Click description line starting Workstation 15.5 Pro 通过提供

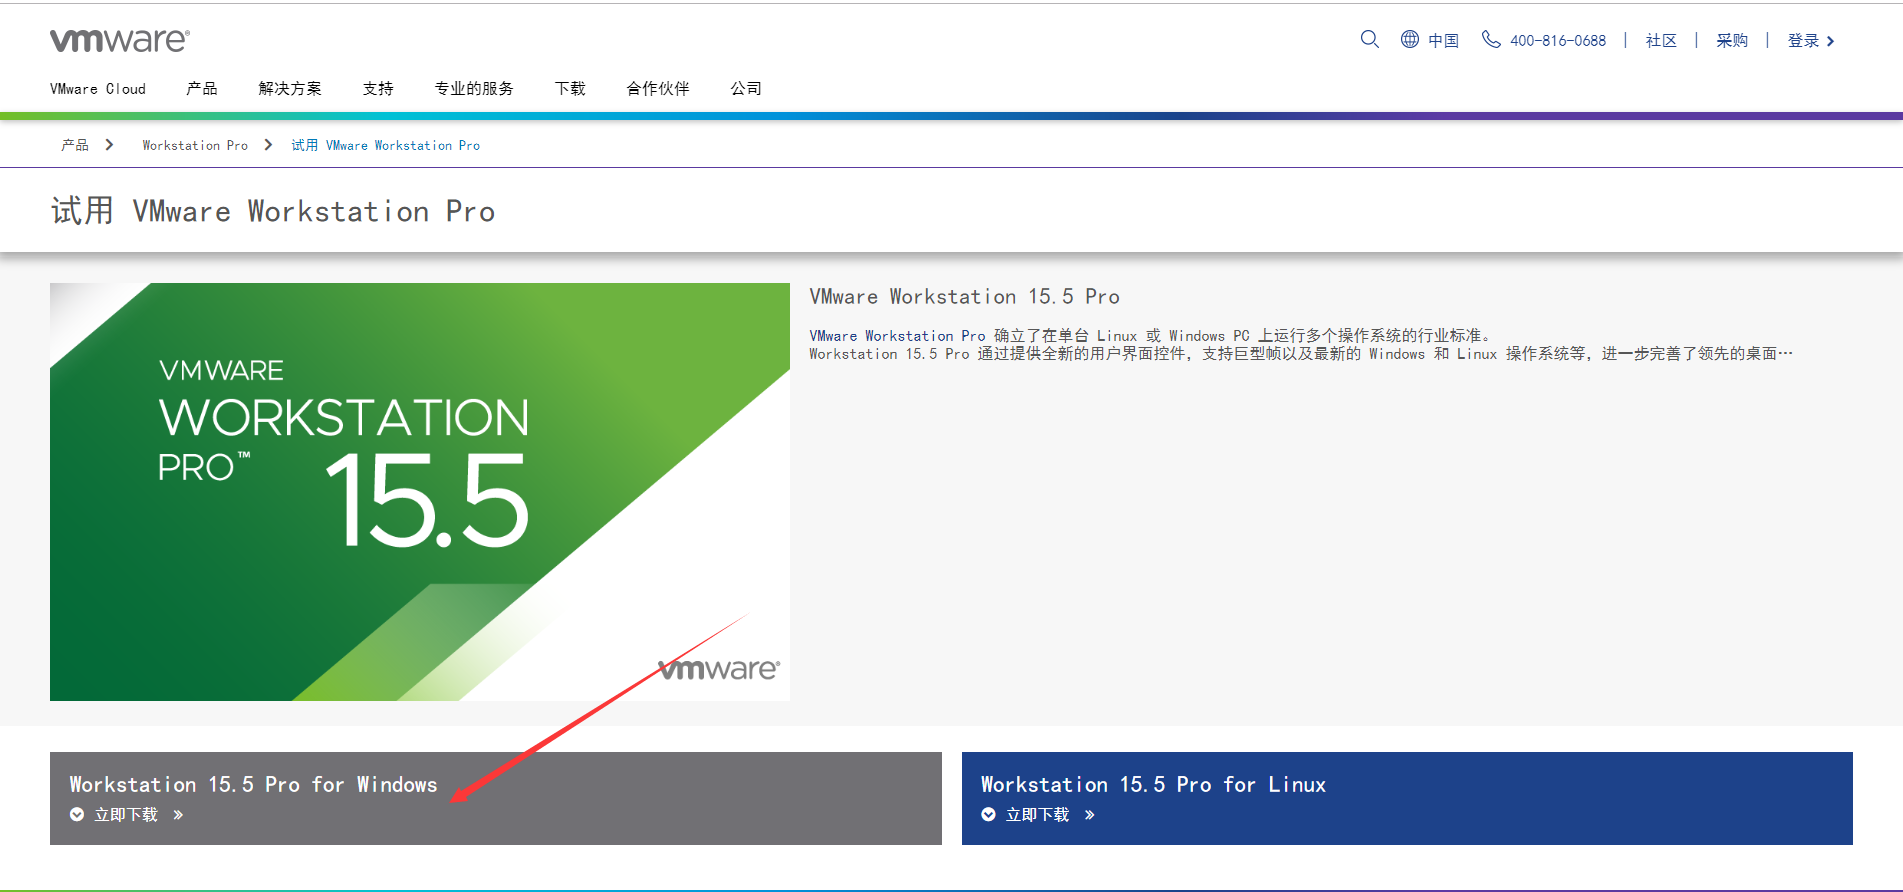click(x=1301, y=354)
